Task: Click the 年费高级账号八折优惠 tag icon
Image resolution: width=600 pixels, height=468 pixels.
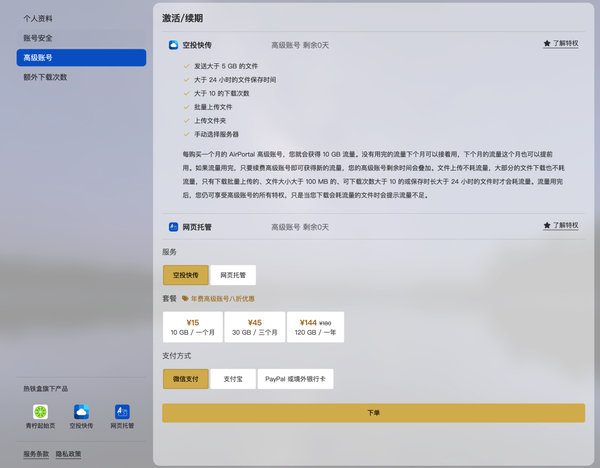Action: (185, 298)
